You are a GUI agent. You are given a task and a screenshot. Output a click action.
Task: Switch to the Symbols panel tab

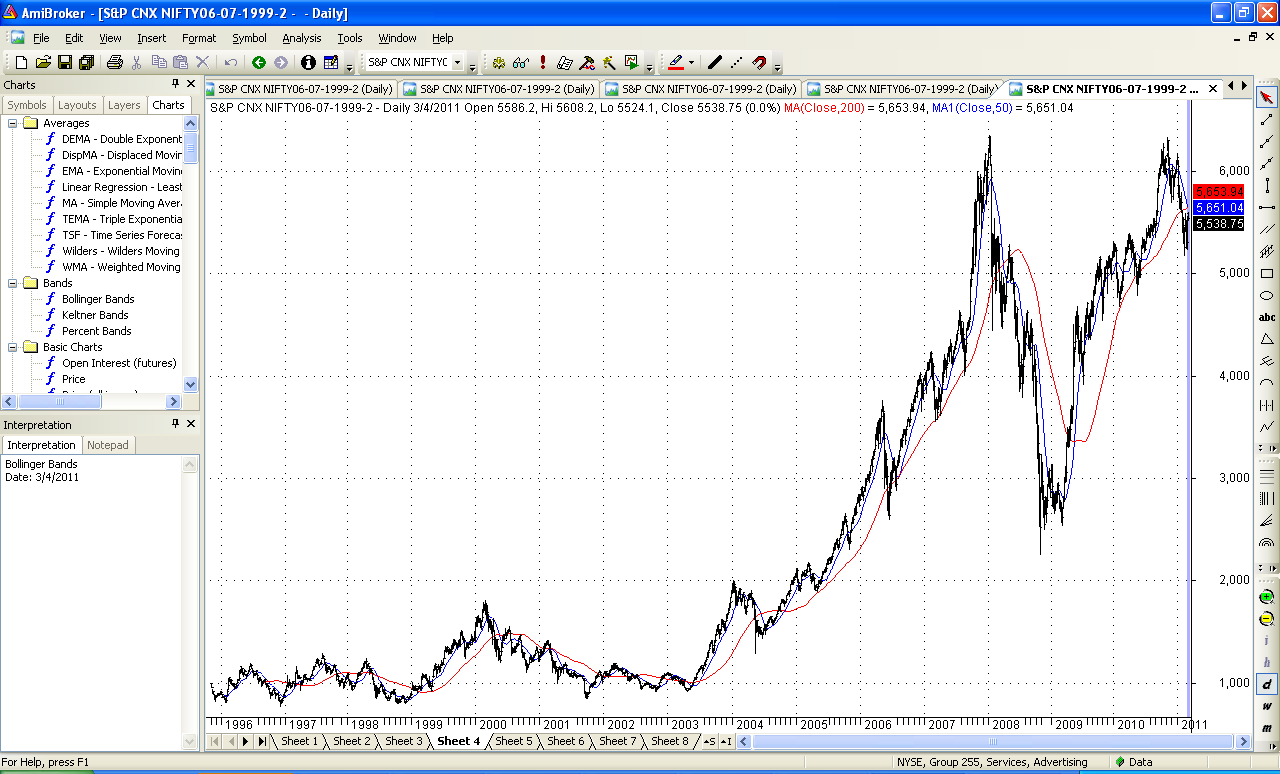tap(27, 105)
